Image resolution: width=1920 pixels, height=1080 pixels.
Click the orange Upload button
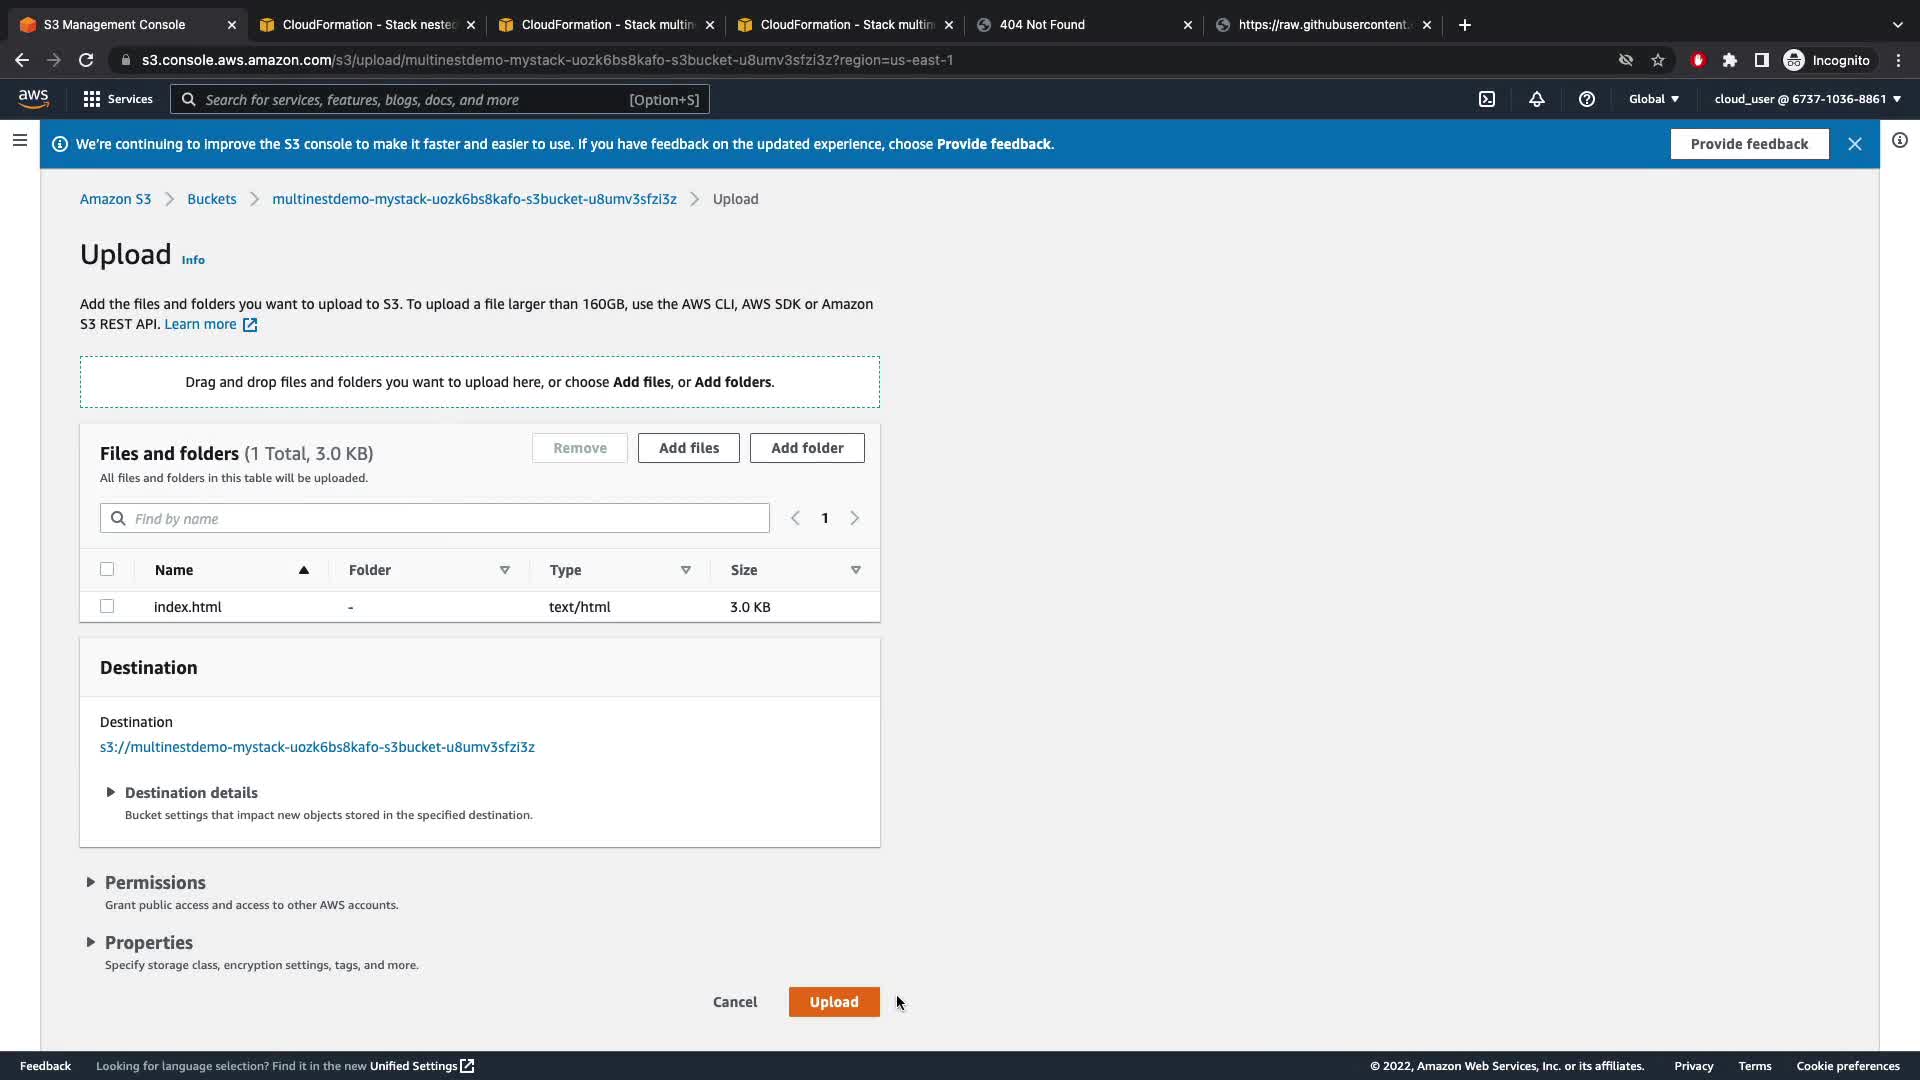pyautogui.click(x=833, y=1002)
